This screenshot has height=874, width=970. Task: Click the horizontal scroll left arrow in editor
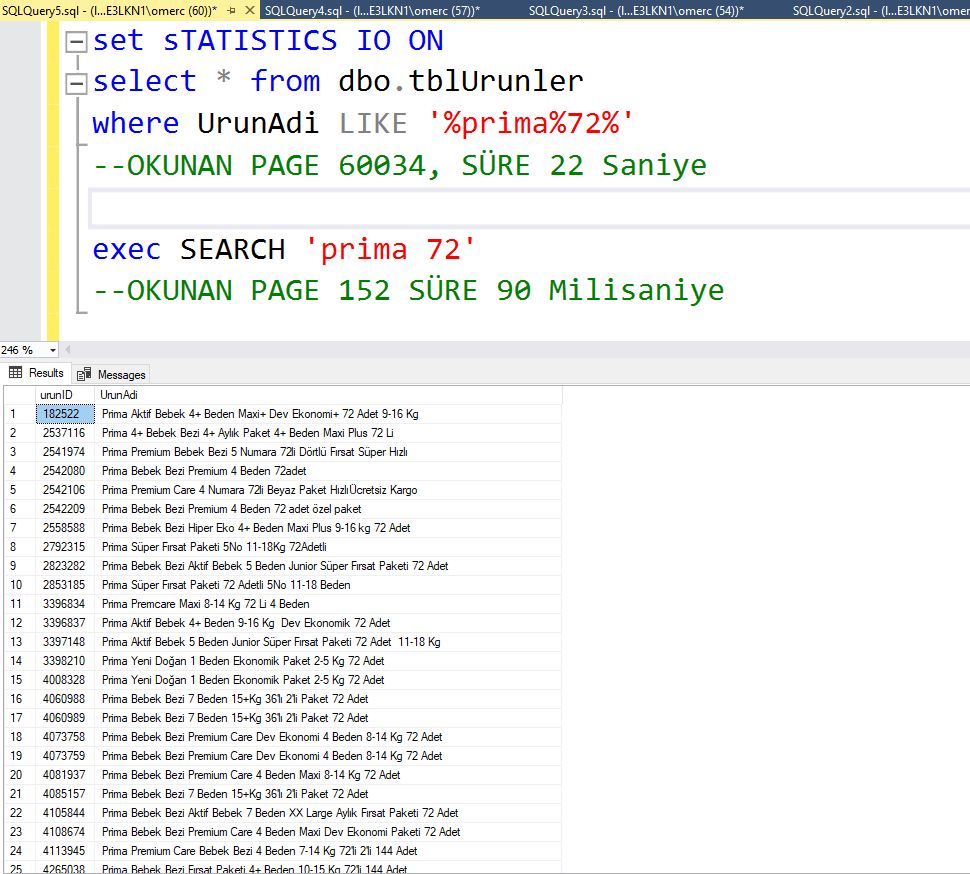66,350
